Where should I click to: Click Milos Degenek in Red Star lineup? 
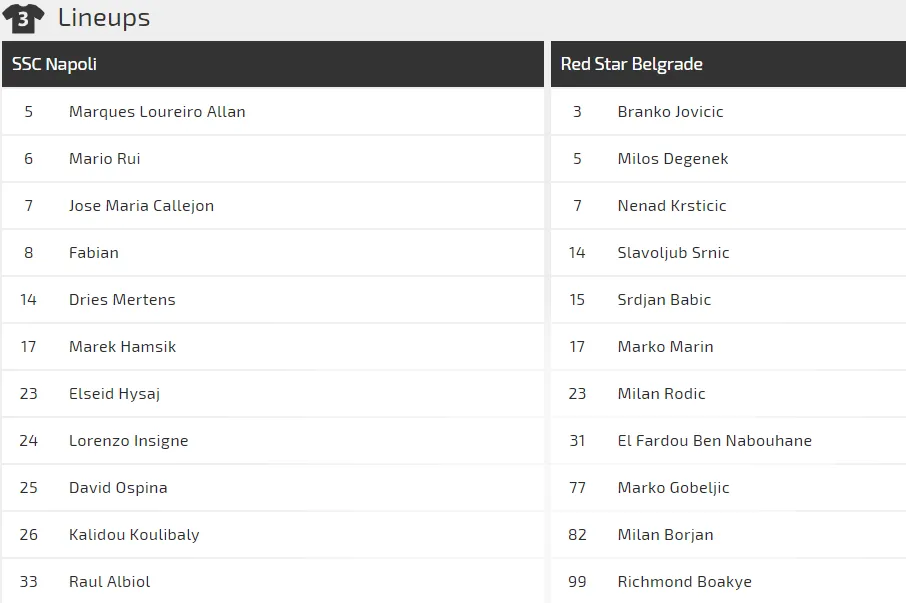(673, 159)
